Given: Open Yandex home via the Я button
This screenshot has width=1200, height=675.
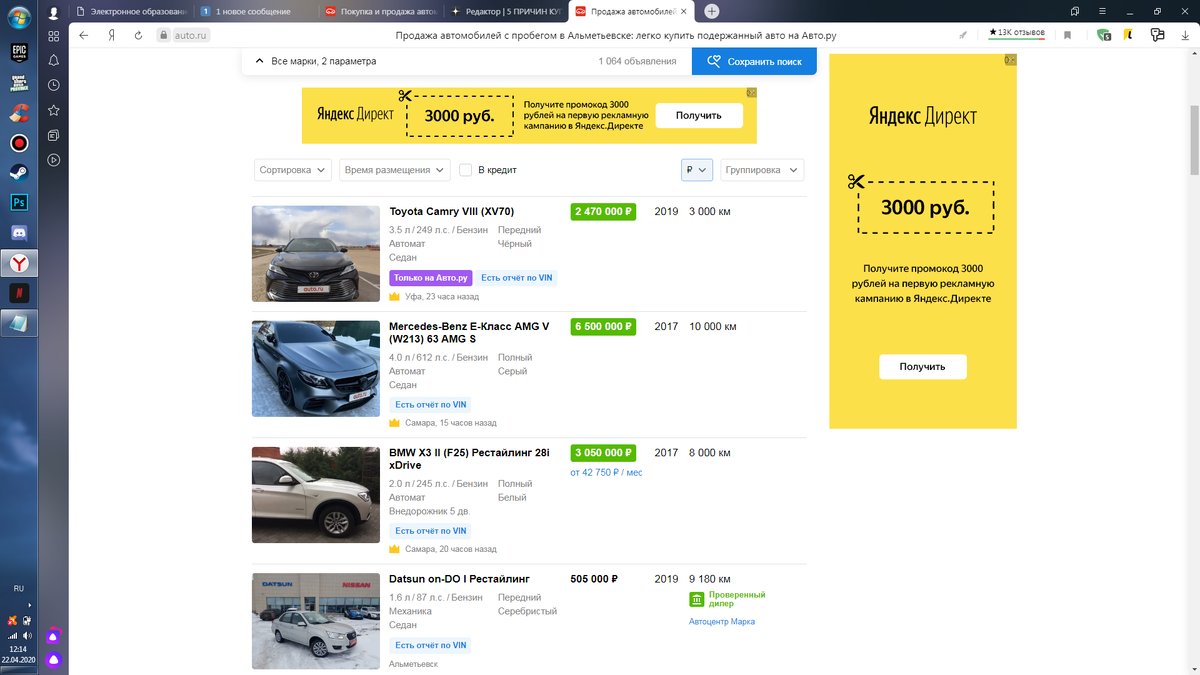Looking at the screenshot, I should [x=112, y=35].
